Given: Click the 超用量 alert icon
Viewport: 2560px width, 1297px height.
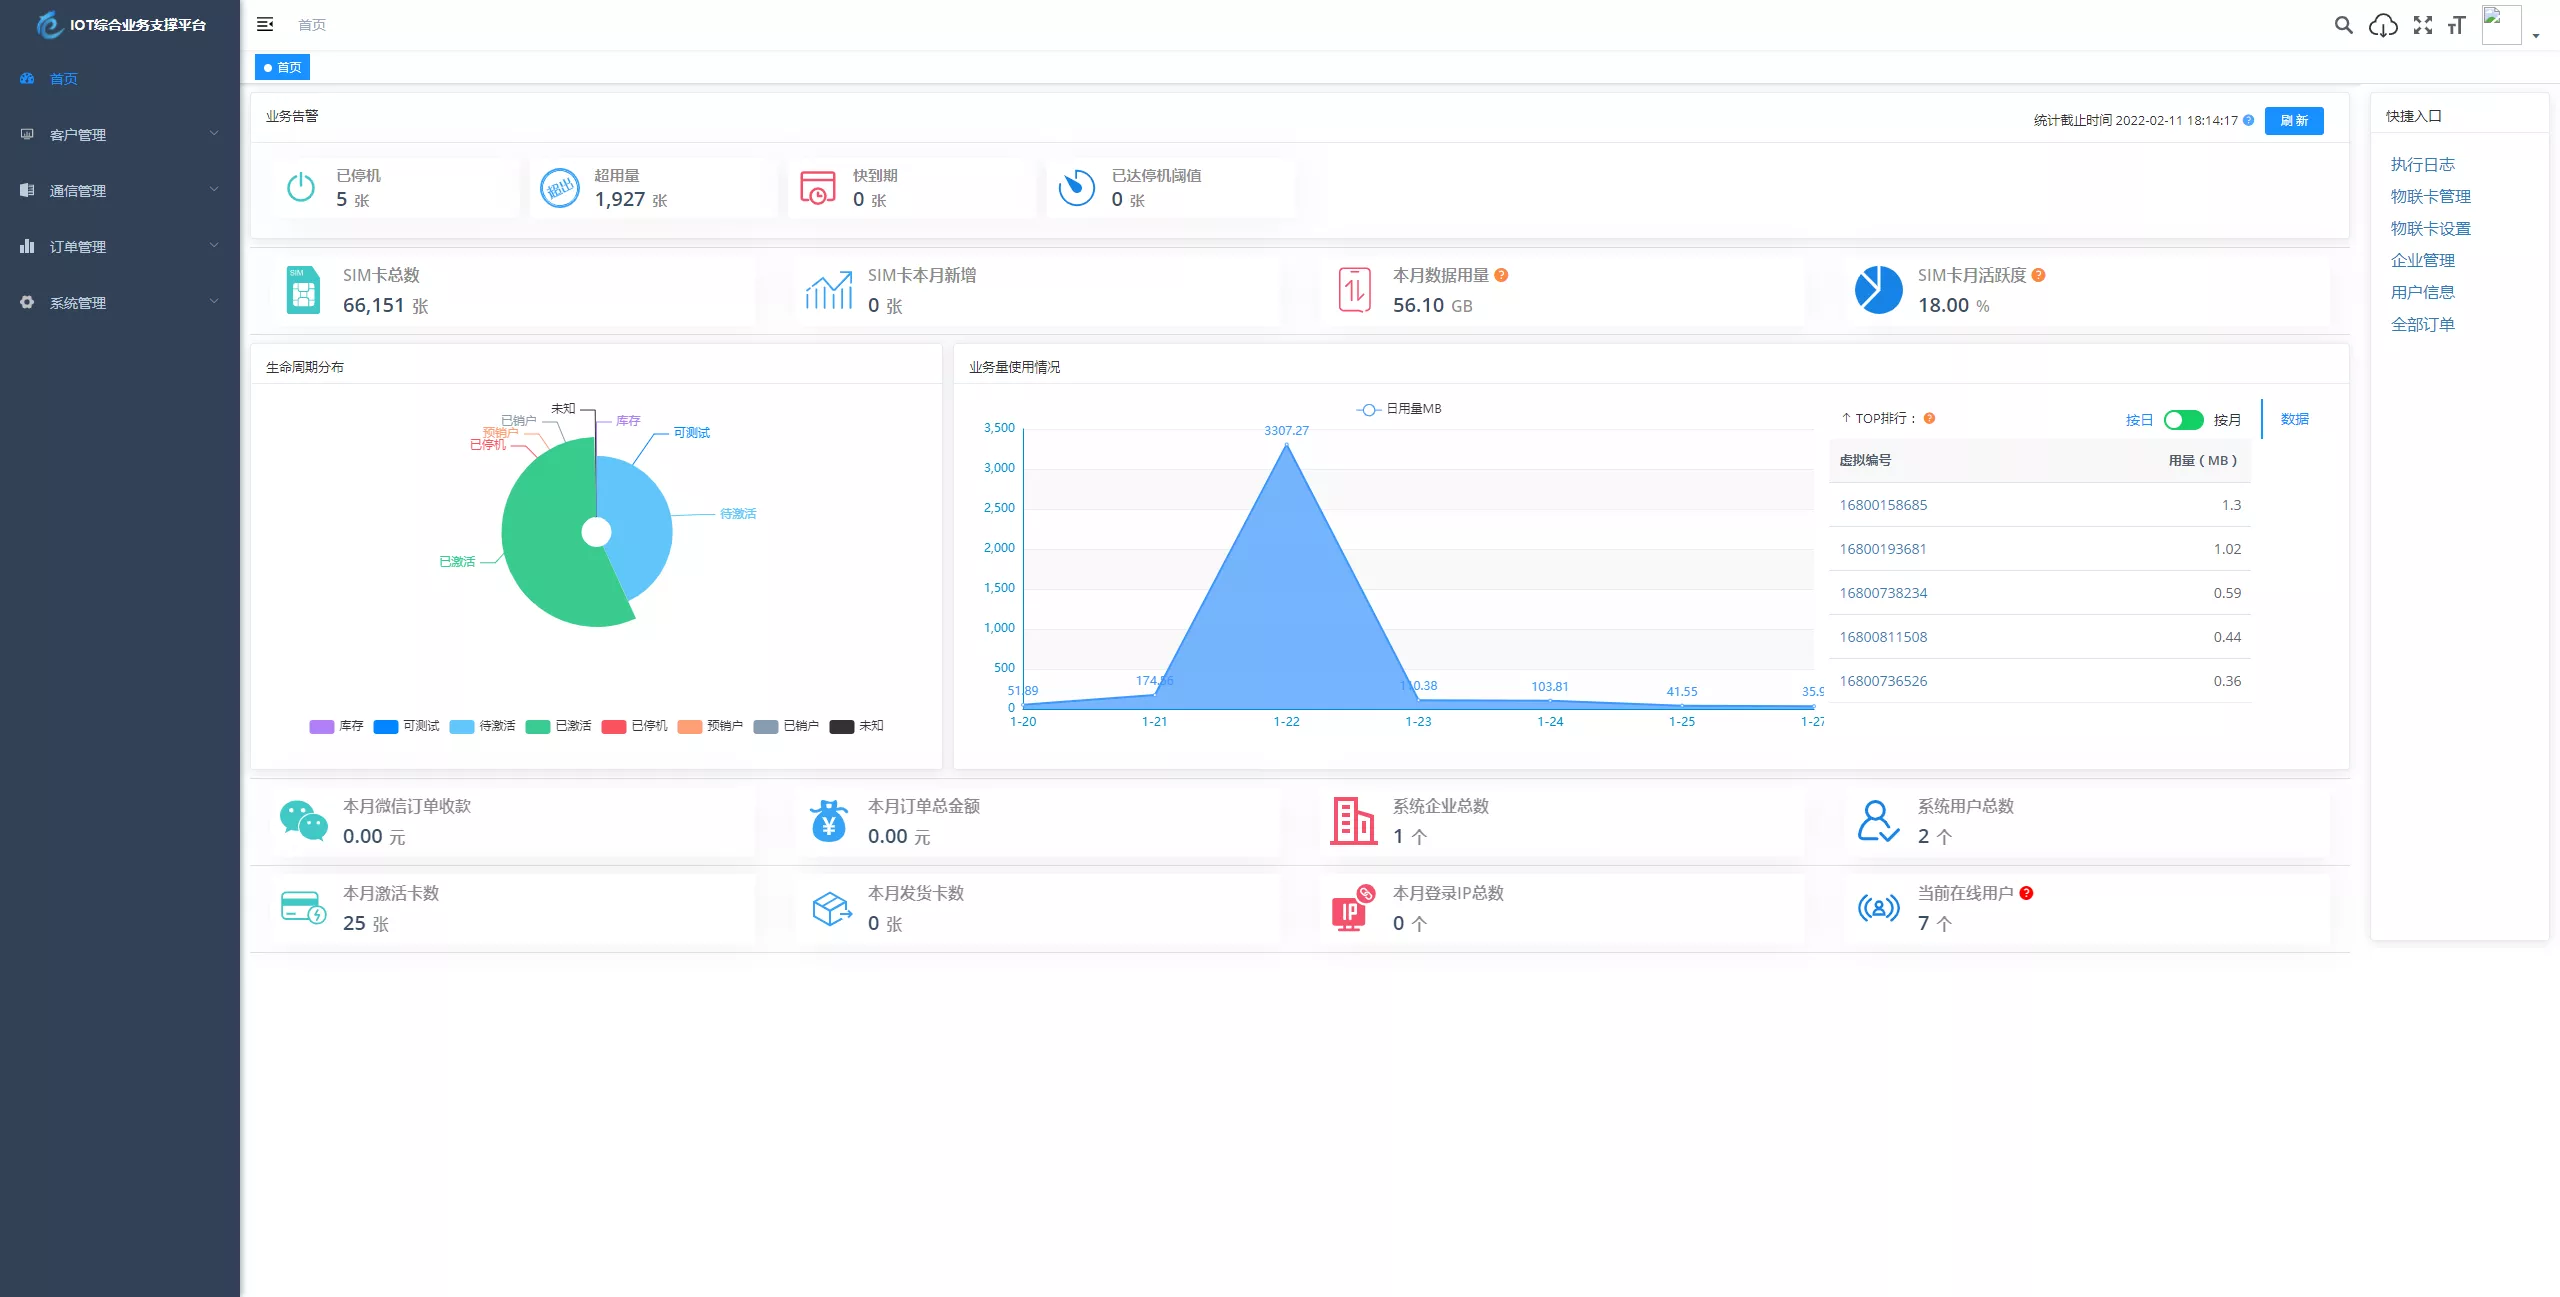Looking at the screenshot, I should coord(560,187).
